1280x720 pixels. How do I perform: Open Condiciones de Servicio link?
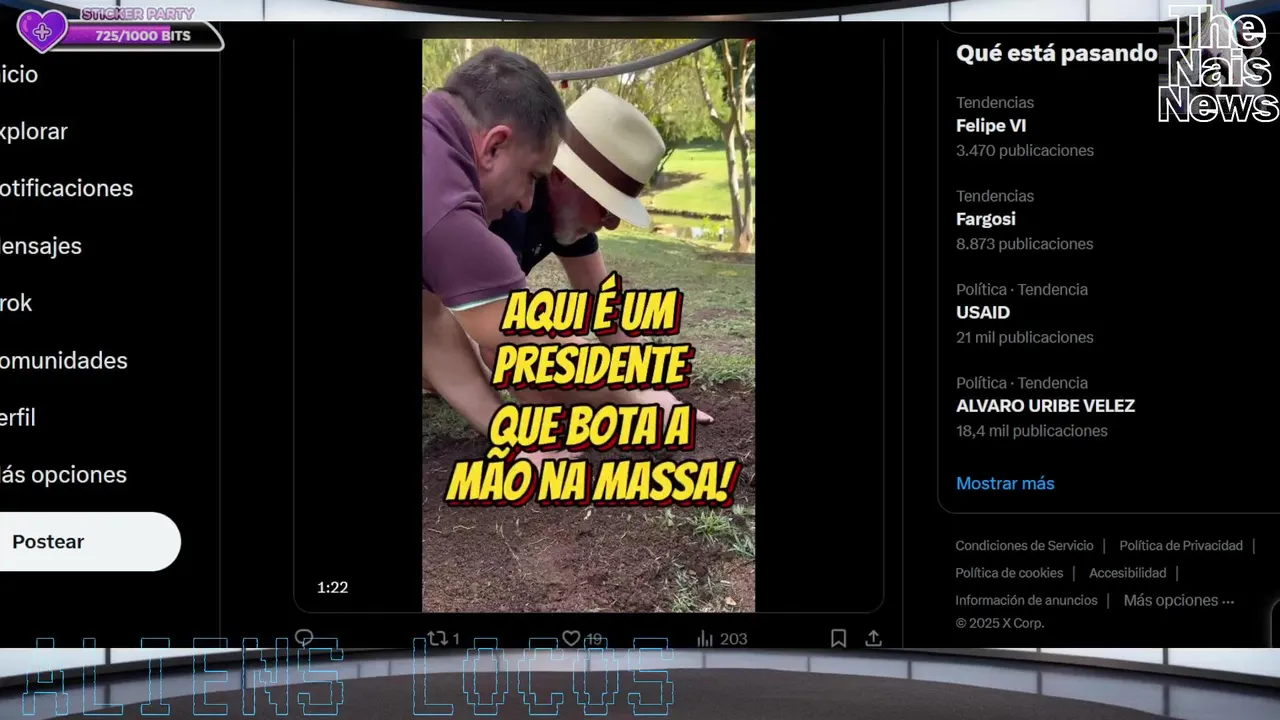point(1024,545)
